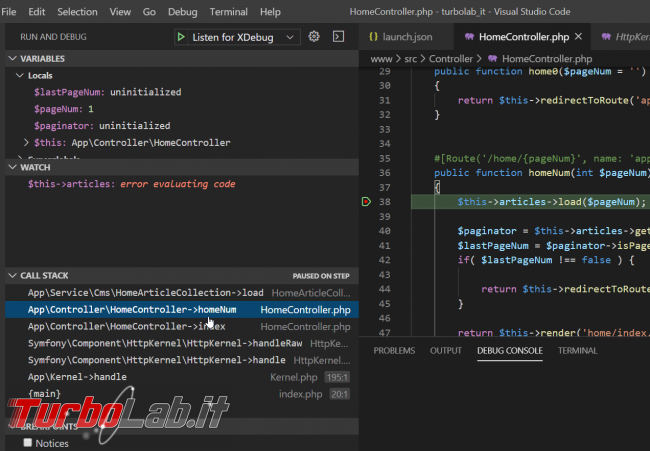Click the breakpoint marker on line 38

point(366,202)
